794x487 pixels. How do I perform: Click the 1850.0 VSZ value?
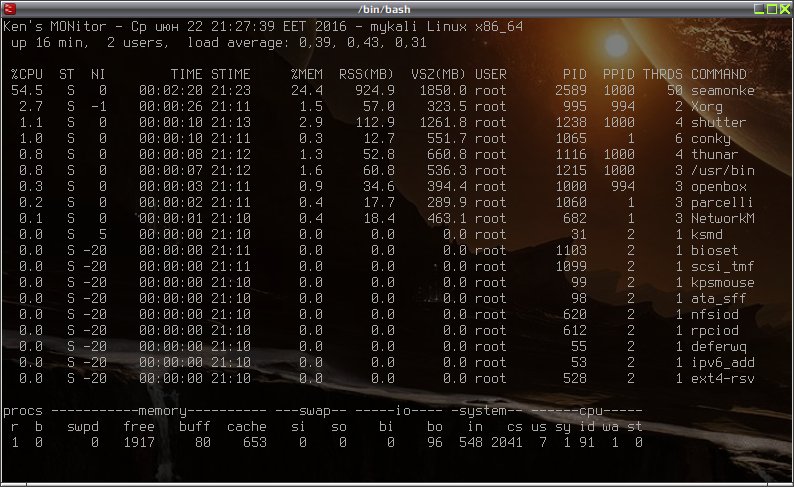point(443,91)
